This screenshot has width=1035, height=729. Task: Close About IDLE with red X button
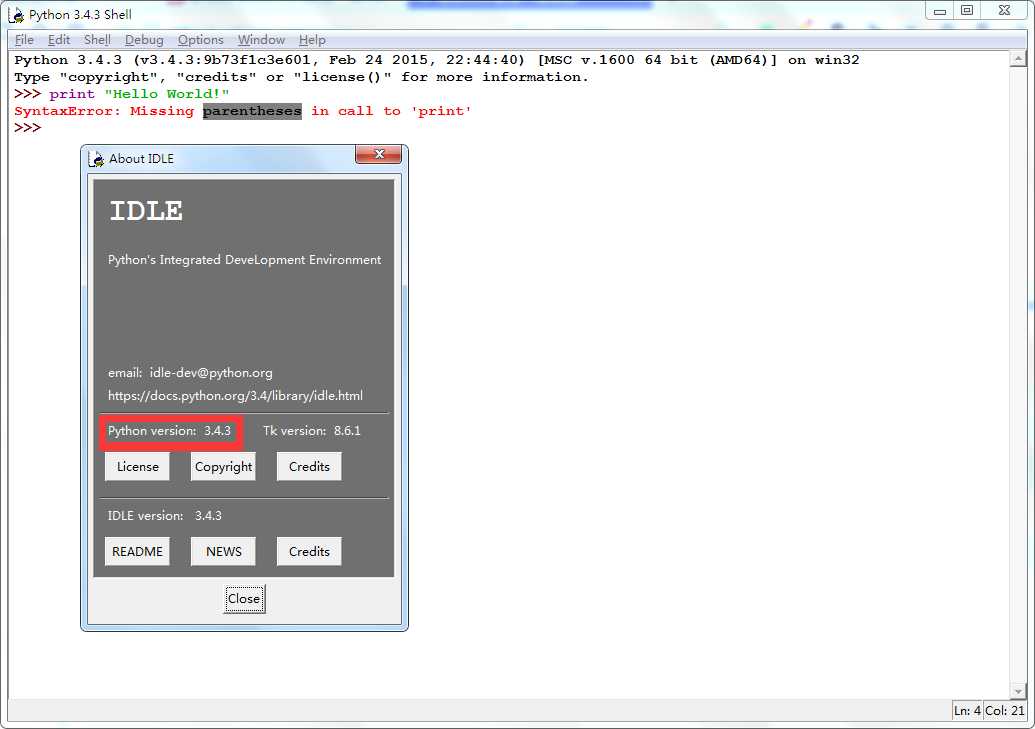[x=378, y=155]
